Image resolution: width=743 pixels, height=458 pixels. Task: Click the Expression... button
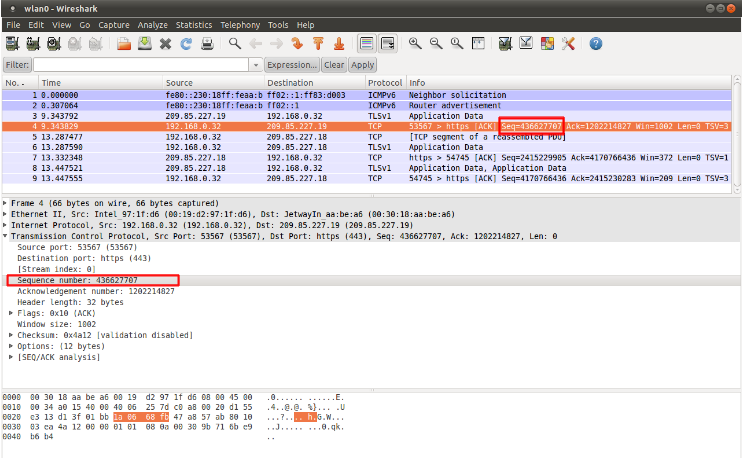point(291,65)
